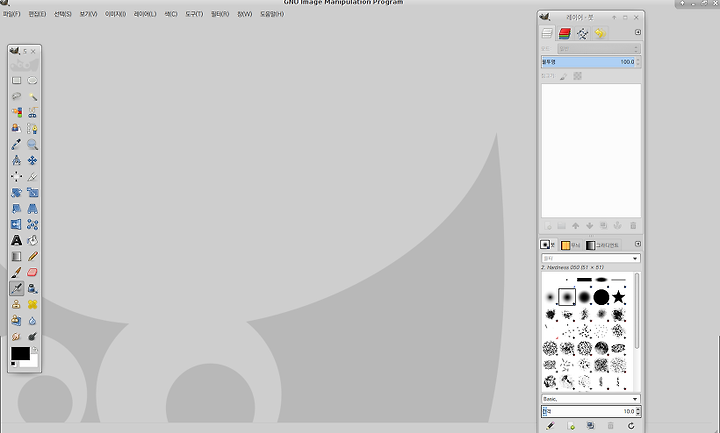Switch to the Patterns tab
This screenshot has width=720, height=433.
570,245
